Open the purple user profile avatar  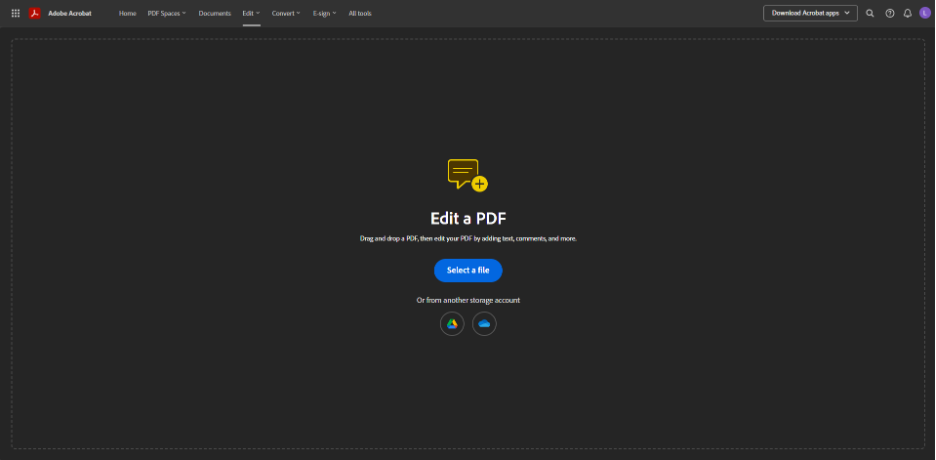point(925,13)
